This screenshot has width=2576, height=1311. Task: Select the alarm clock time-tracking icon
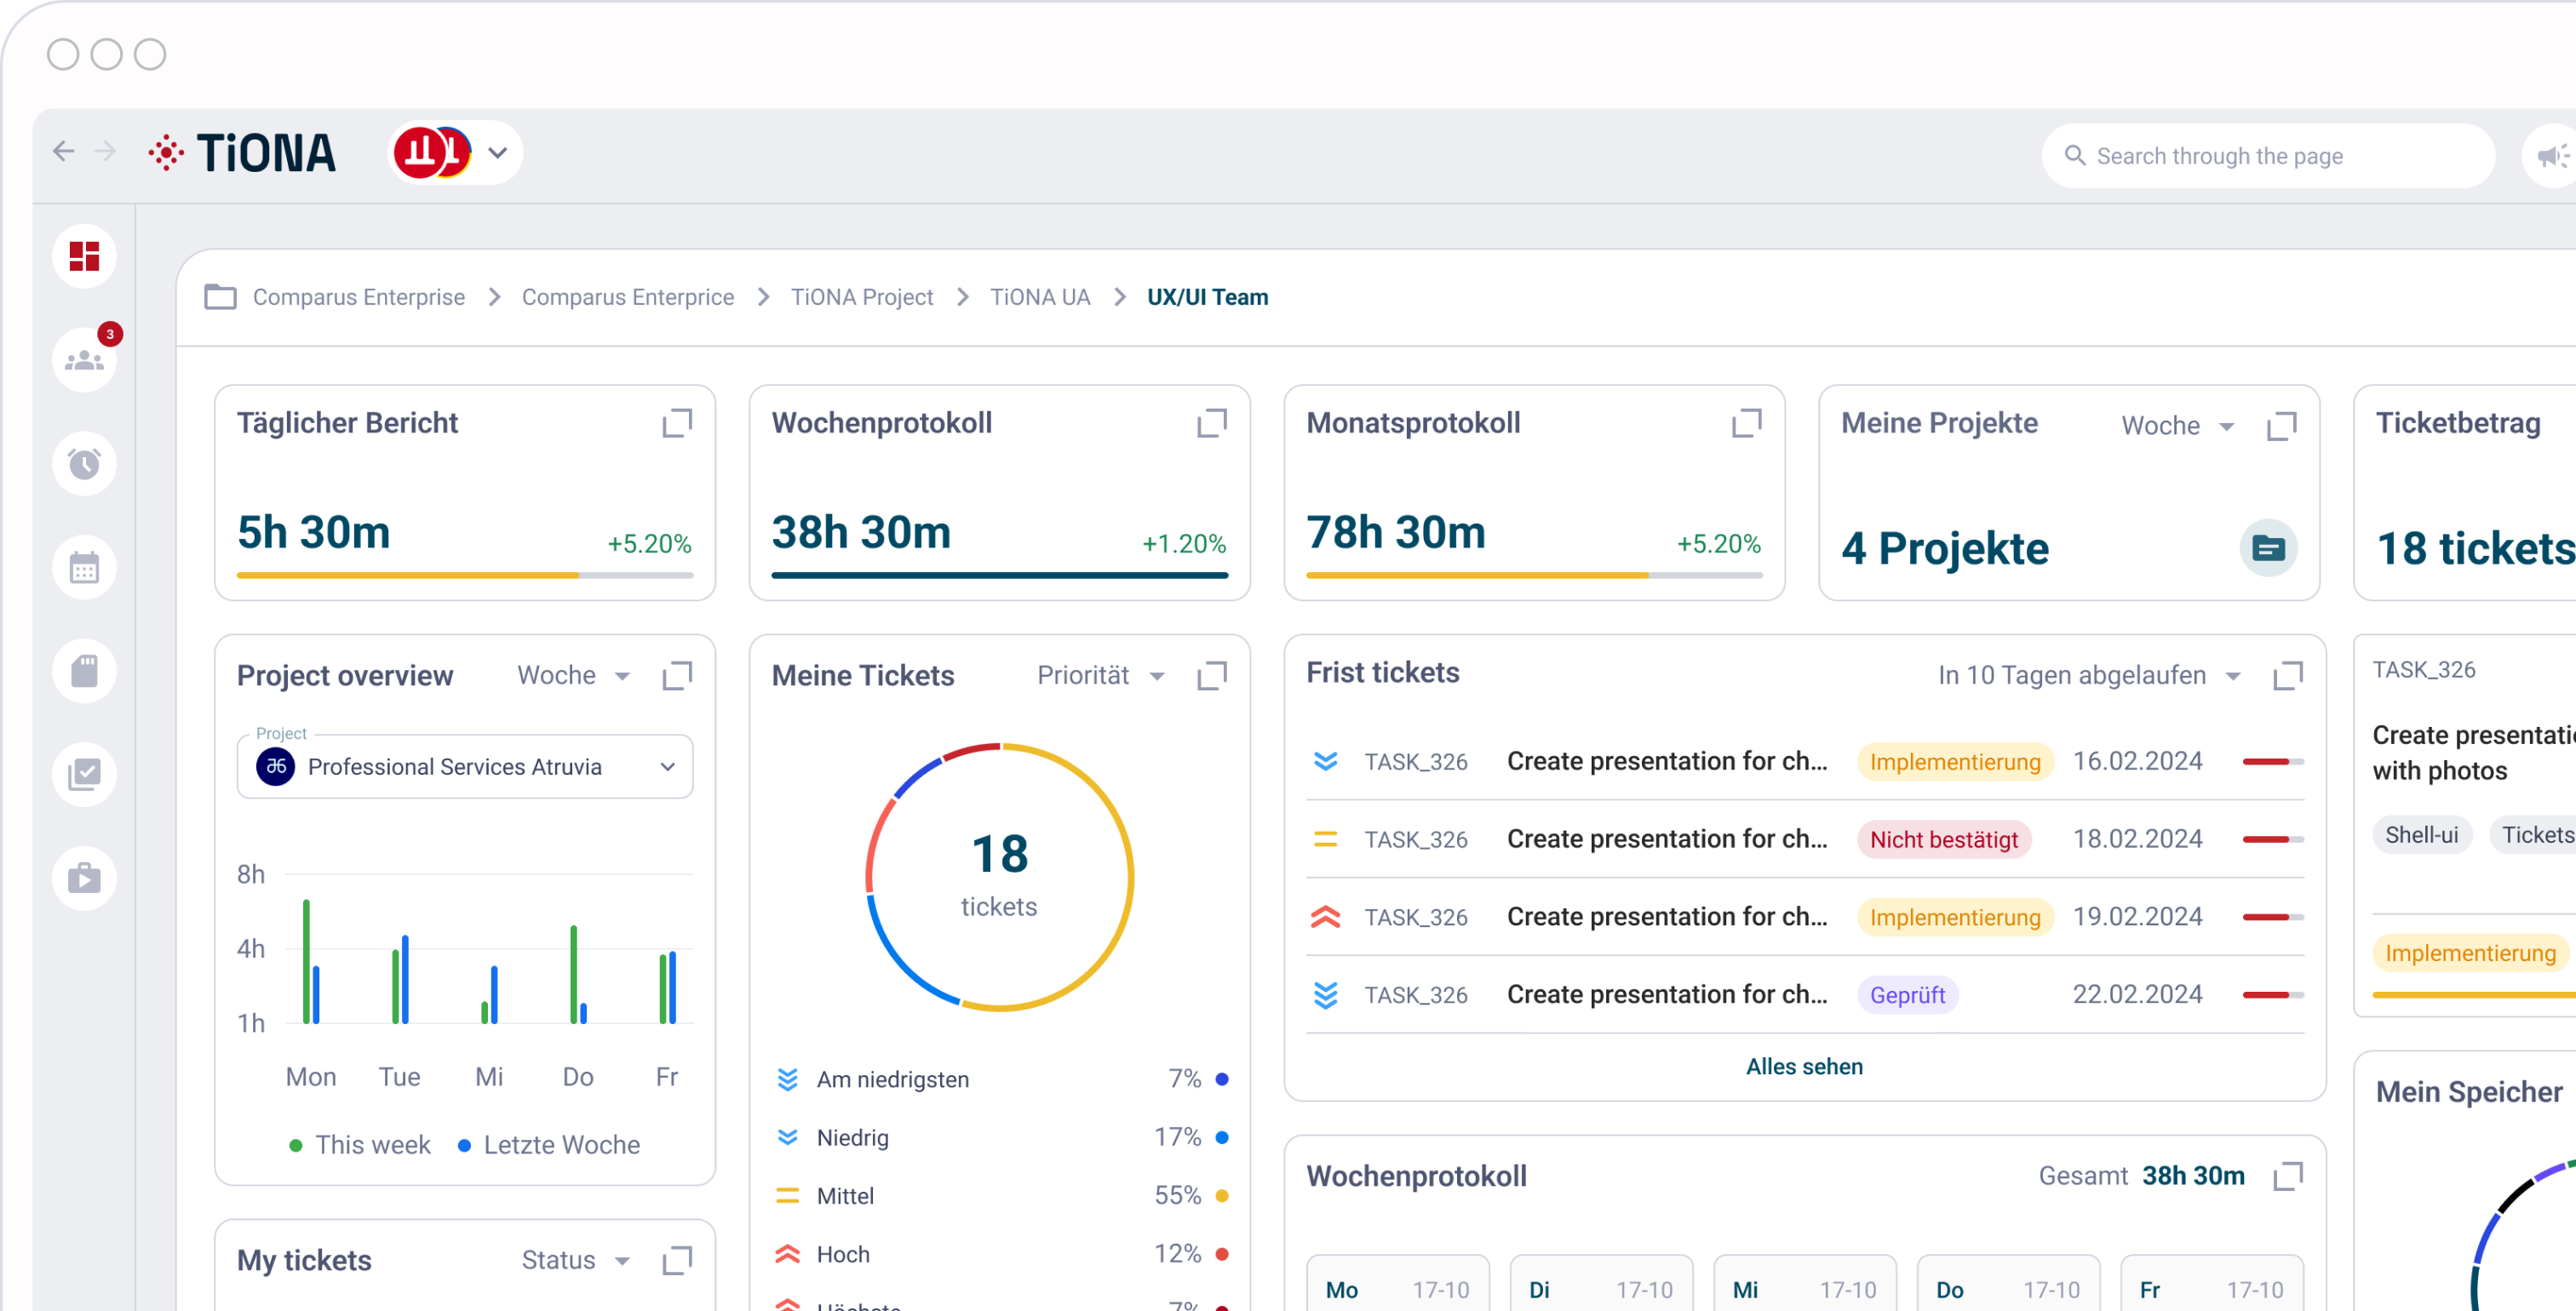pos(85,463)
